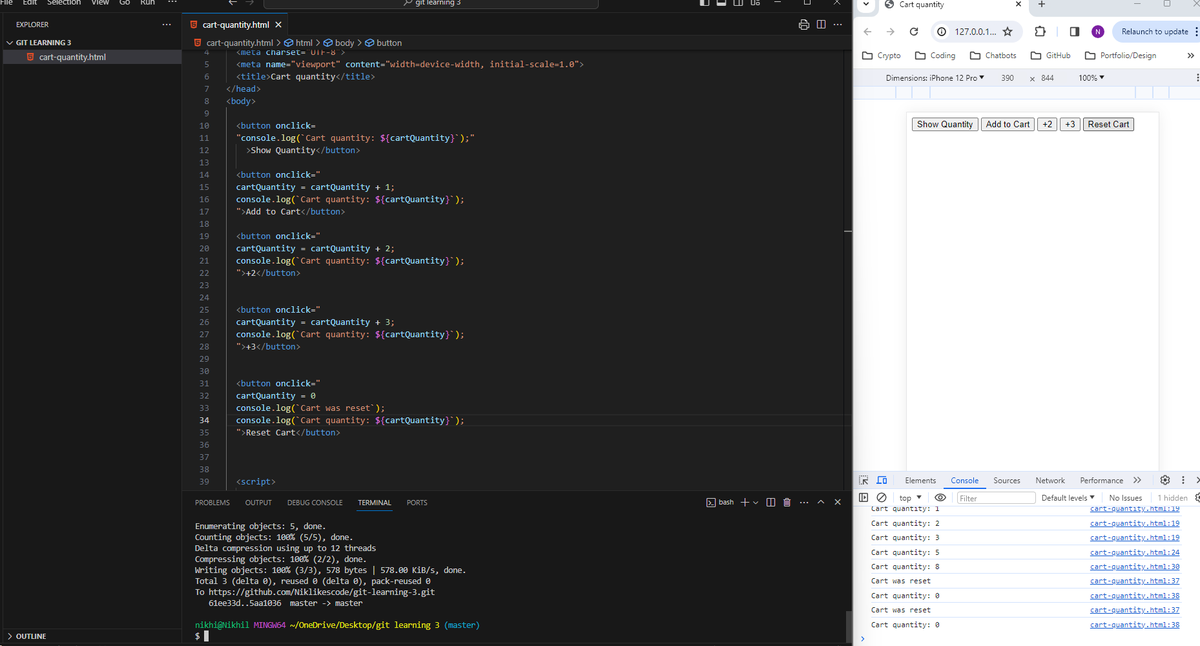1200x646 pixels.
Task: Close the terminal panel
Action: tap(838, 502)
